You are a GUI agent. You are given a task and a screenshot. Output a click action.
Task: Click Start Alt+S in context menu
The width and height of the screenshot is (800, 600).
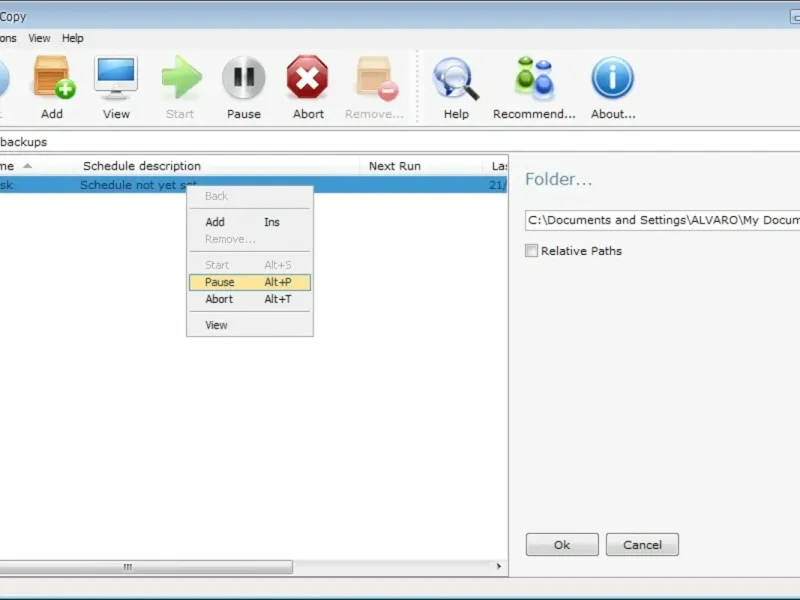point(249,265)
